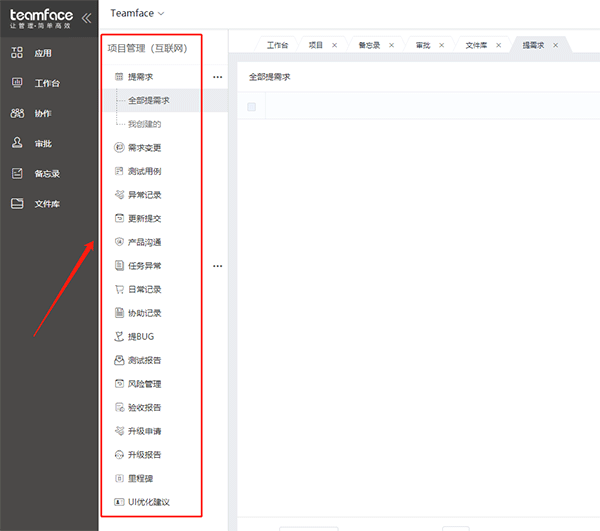Image resolution: width=600 pixels, height=531 pixels.
Task: Close the 提需求 tab
Action: tap(555, 45)
